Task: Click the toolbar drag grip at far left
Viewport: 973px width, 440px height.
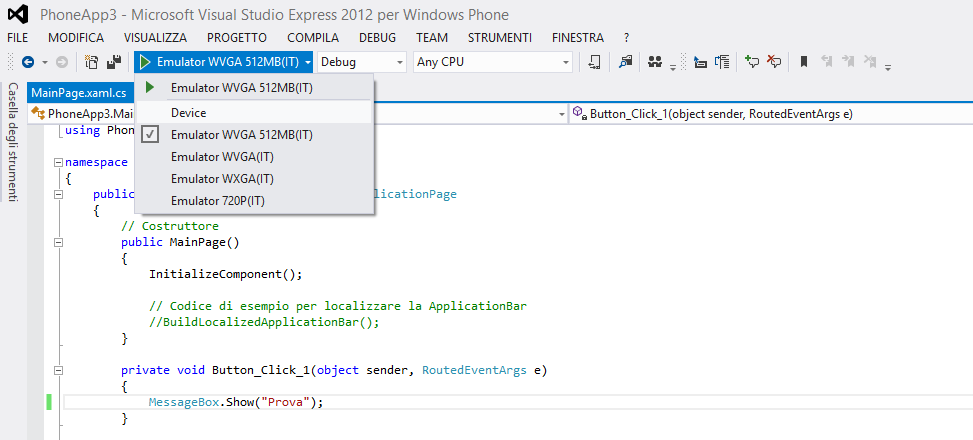Action: (x=11, y=62)
